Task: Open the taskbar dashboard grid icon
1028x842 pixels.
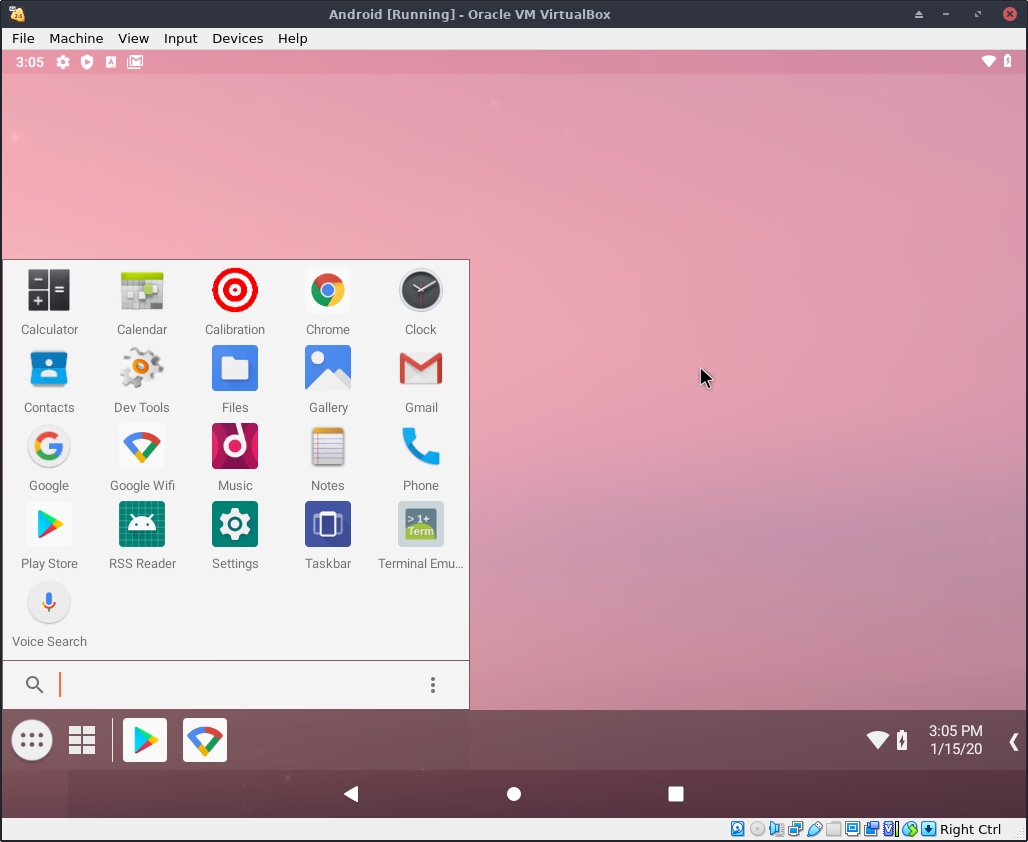Action: pos(82,740)
